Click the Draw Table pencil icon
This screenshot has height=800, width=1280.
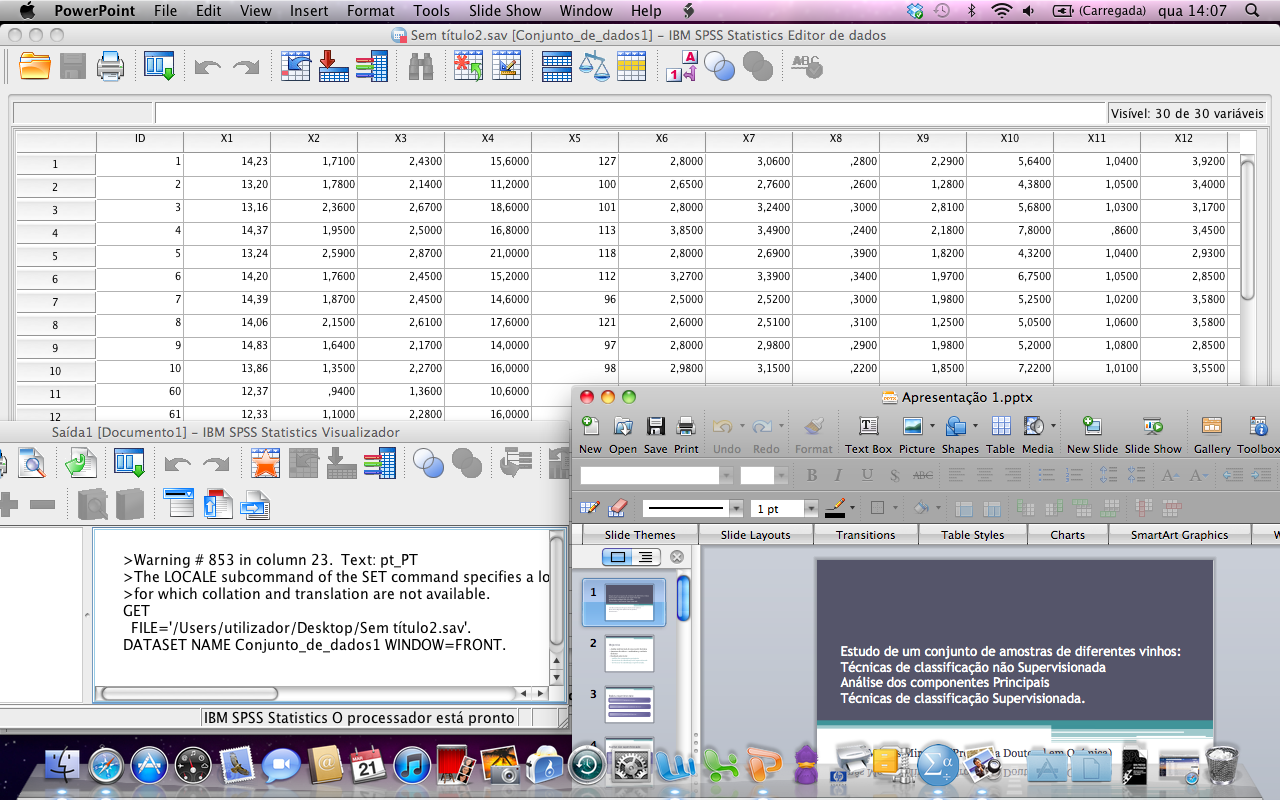590,508
